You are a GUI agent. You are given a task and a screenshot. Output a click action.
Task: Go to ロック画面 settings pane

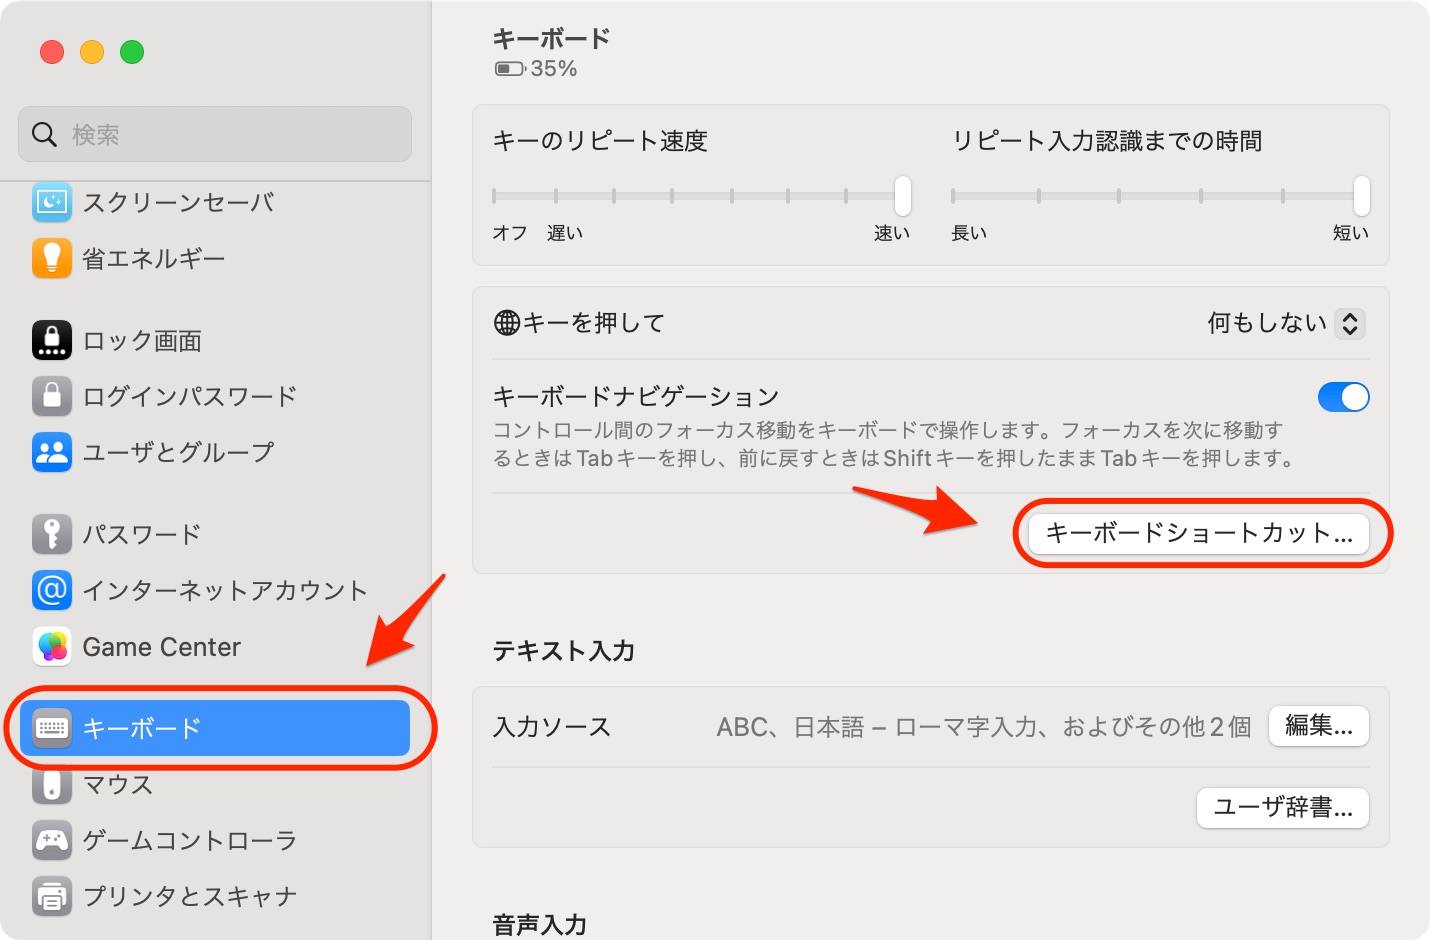click(215, 340)
